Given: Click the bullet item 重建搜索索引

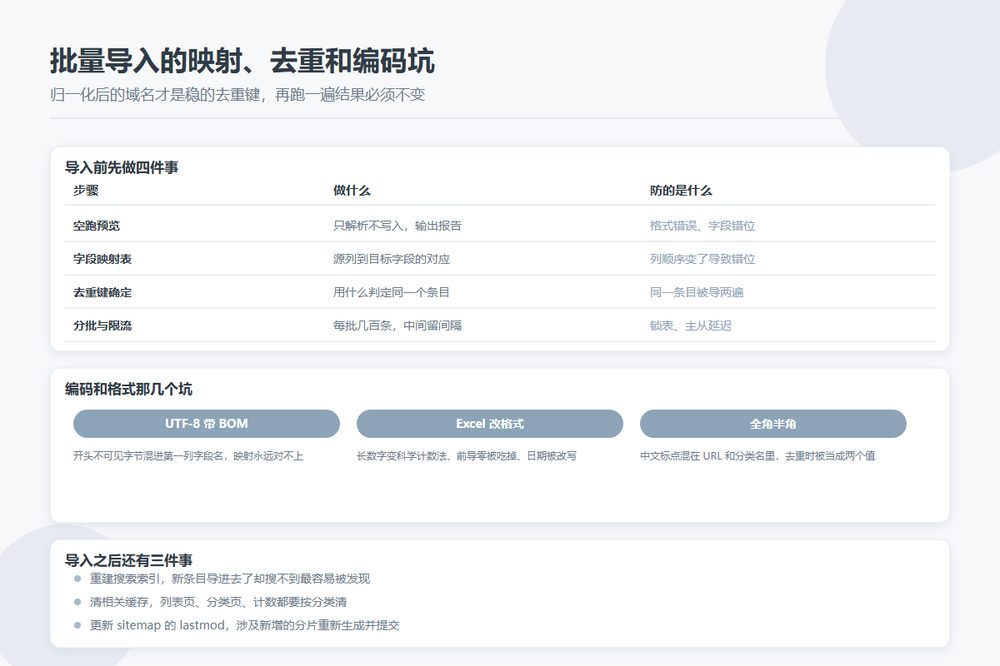Looking at the screenshot, I should (230, 579).
